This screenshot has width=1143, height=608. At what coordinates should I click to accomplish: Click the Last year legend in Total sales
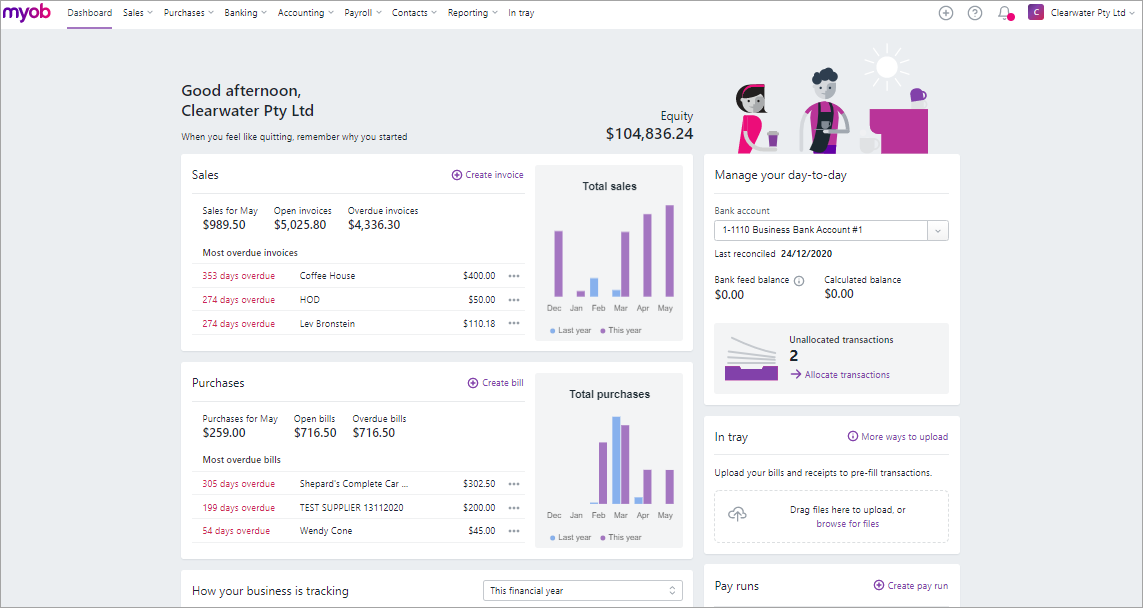(x=571, y=330)
